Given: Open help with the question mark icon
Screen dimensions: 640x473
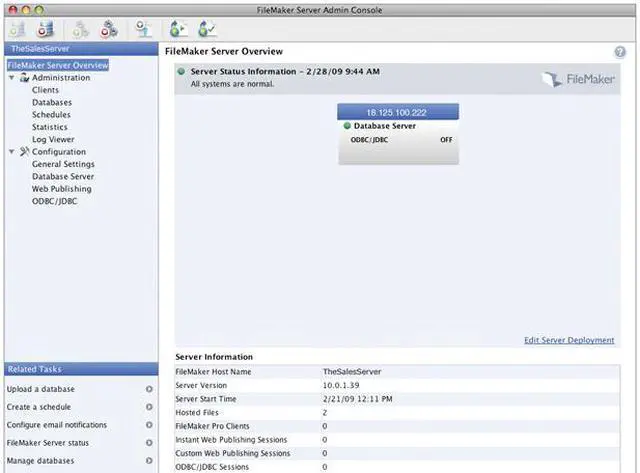Looking at the screenshot, I should (x=620, y=52).
